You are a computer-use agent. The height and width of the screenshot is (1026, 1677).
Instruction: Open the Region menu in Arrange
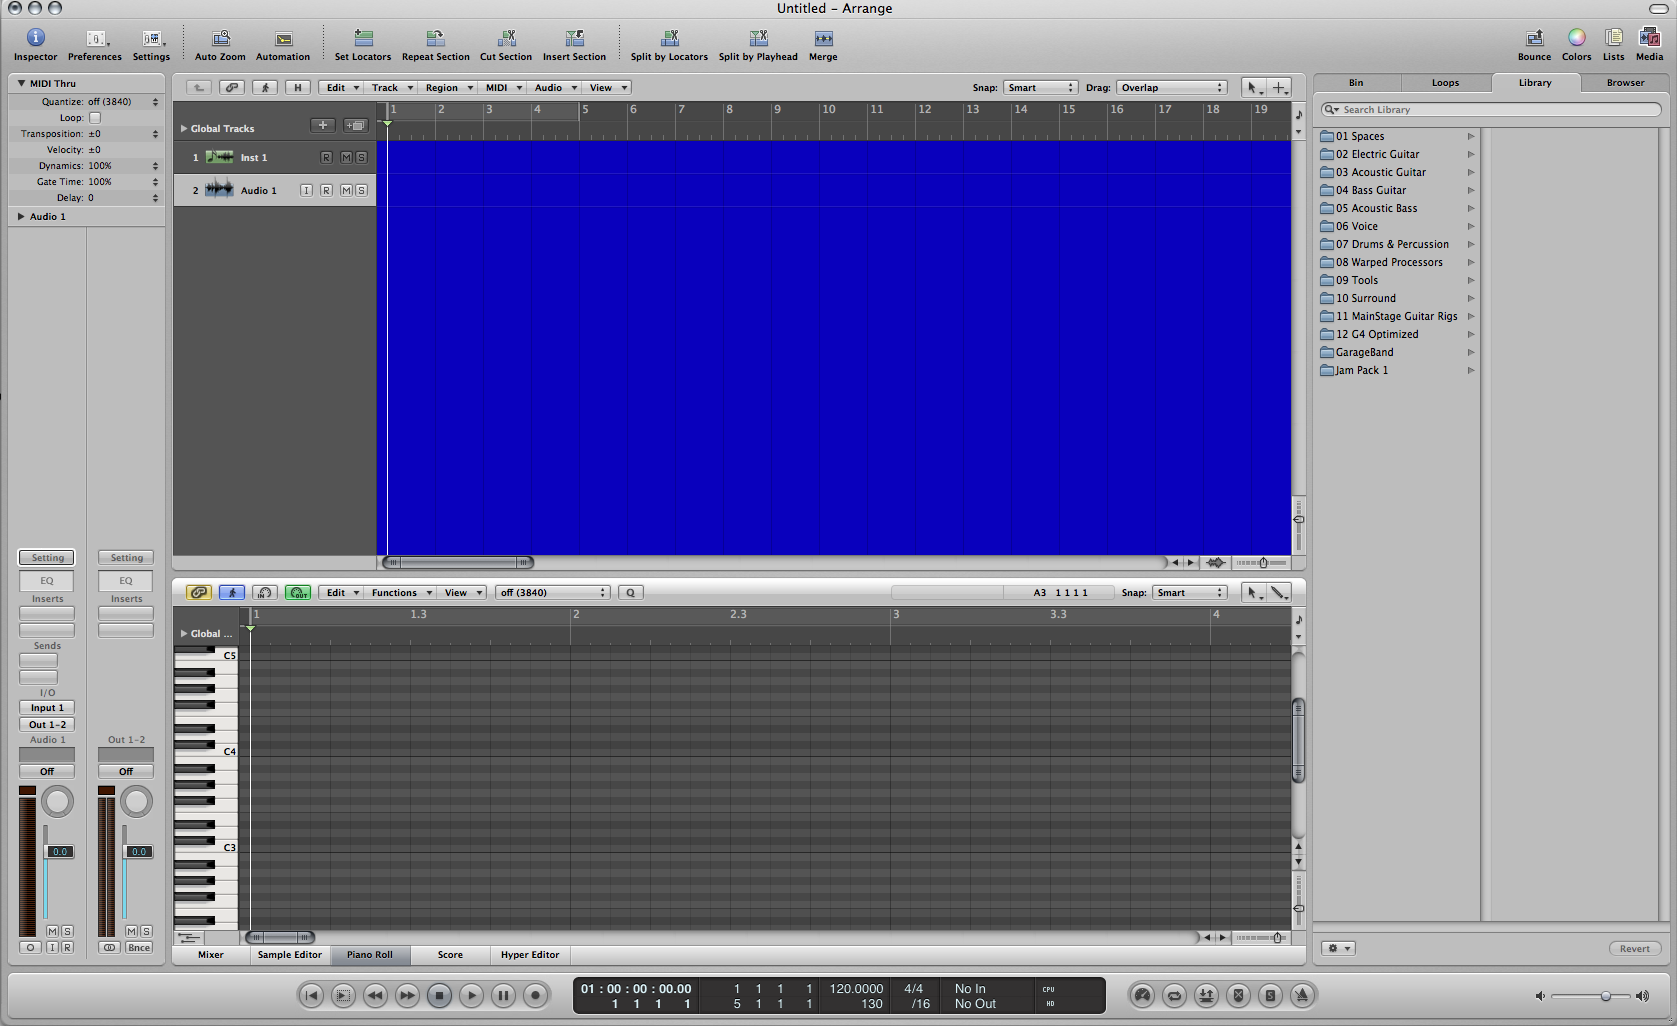coord(447,88)
